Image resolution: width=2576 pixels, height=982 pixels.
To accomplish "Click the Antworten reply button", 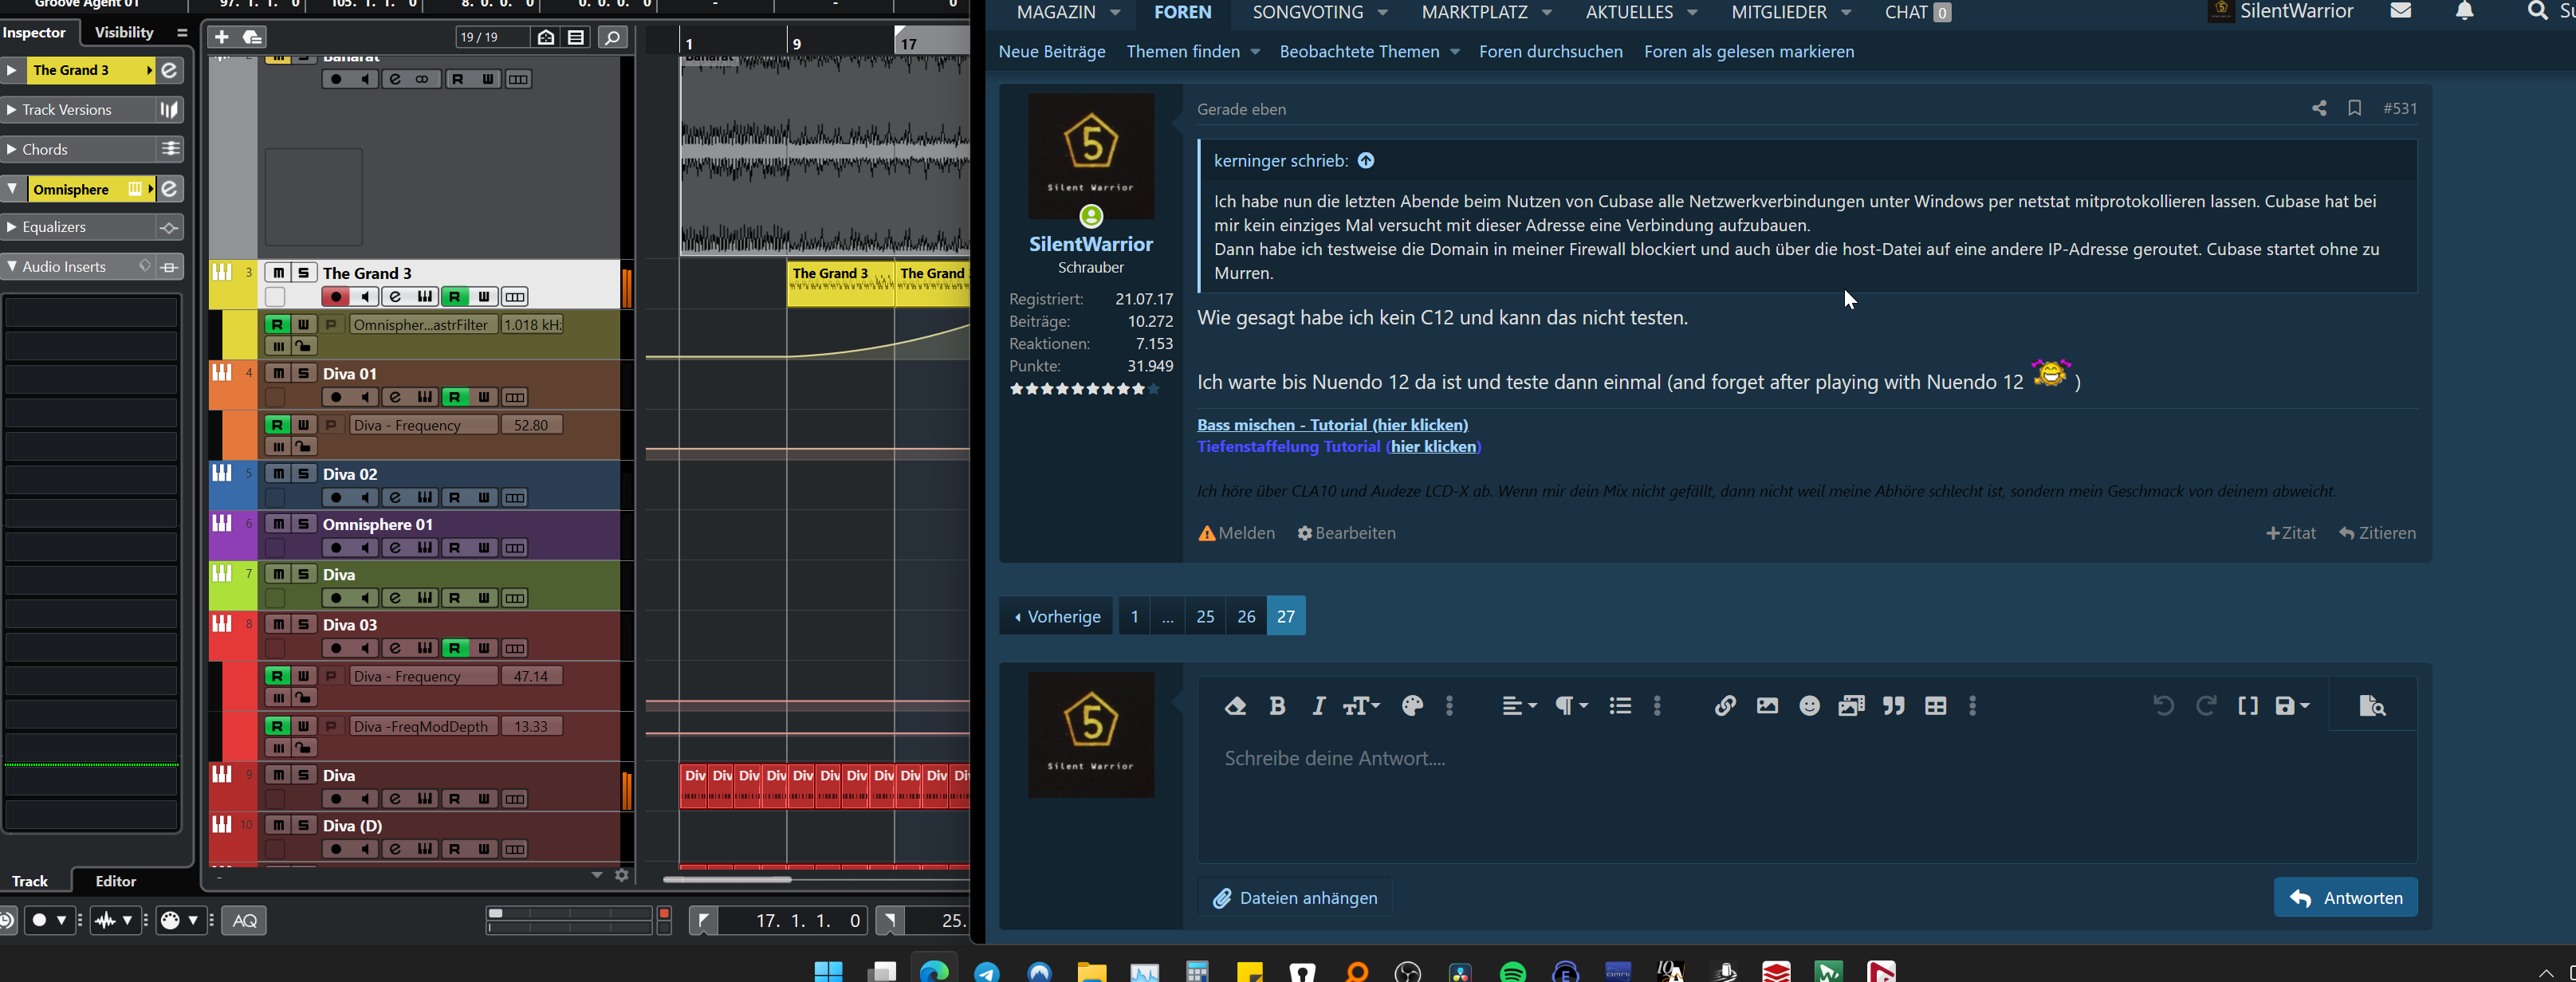I will tap(2345, 898).
